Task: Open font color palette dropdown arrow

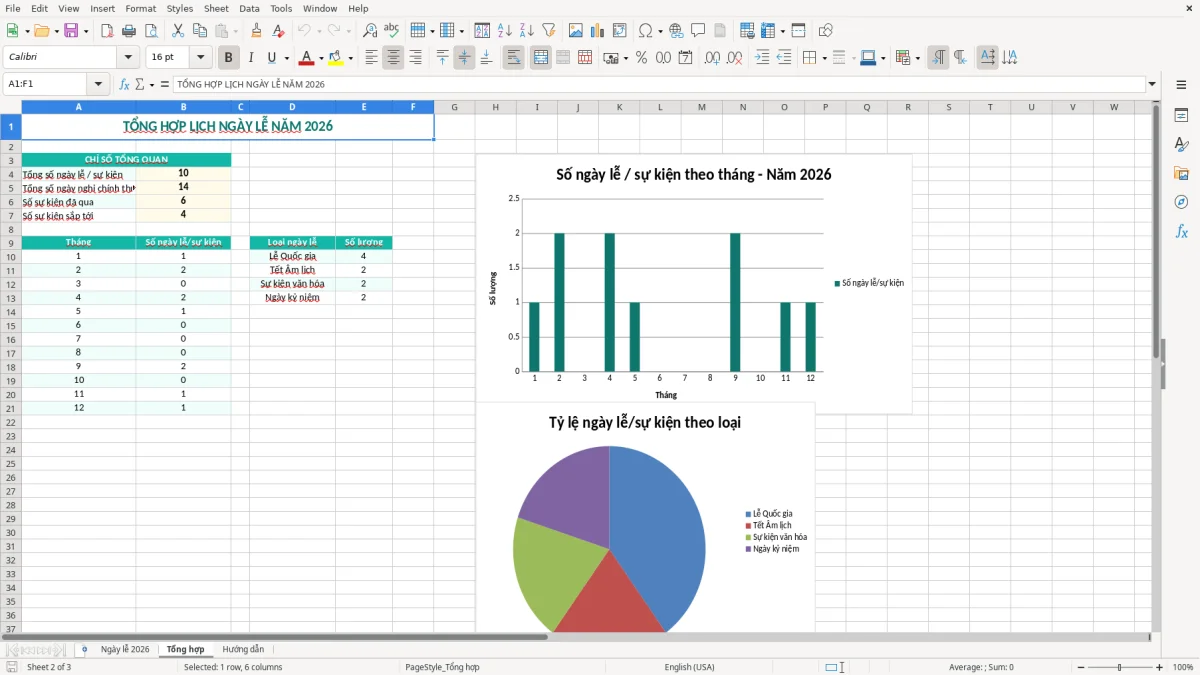Action: coord(321,58)
